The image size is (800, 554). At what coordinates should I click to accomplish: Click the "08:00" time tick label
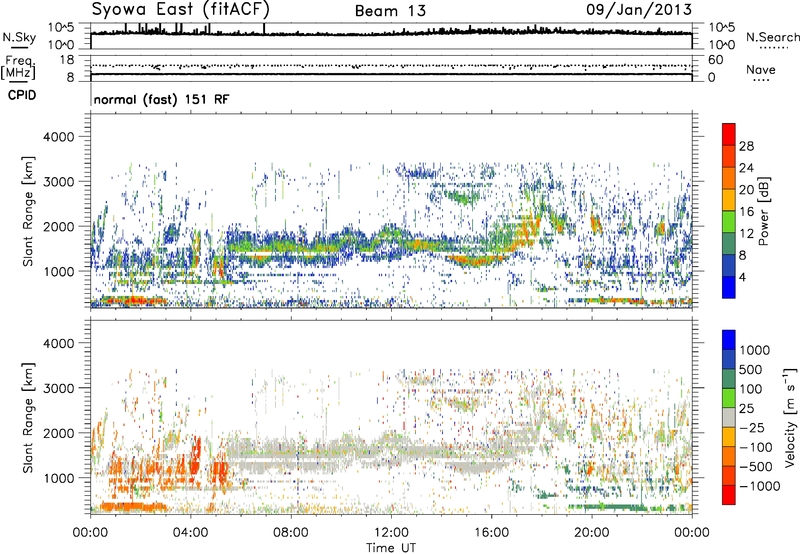click(291, 533)
